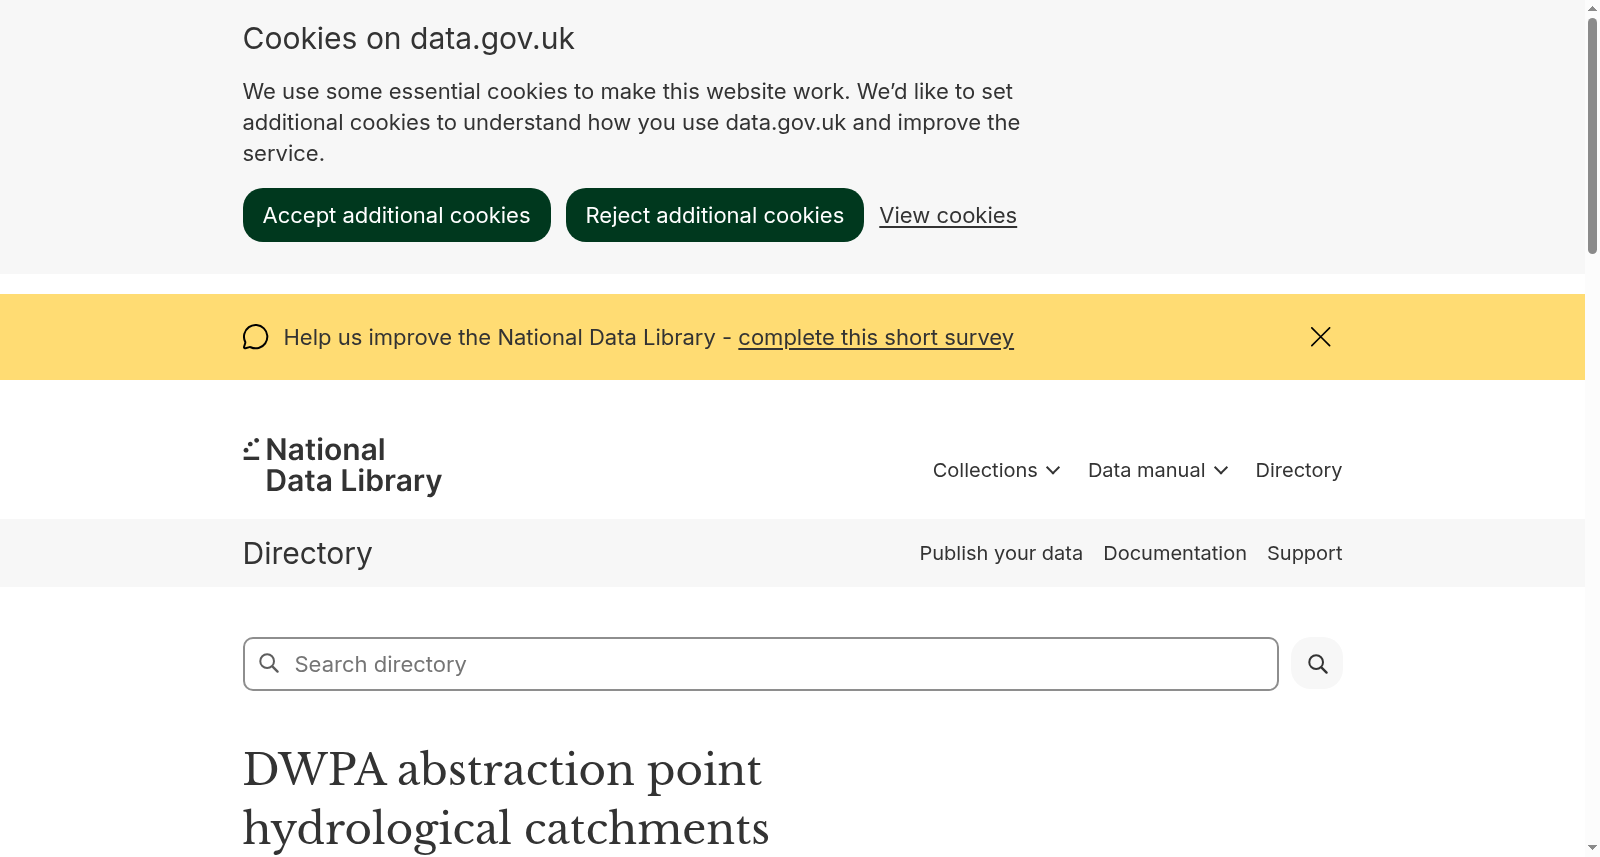Expand the Collections dropdown menu
This screenshot has height=857, width=1600.
[x=996, y=470]
